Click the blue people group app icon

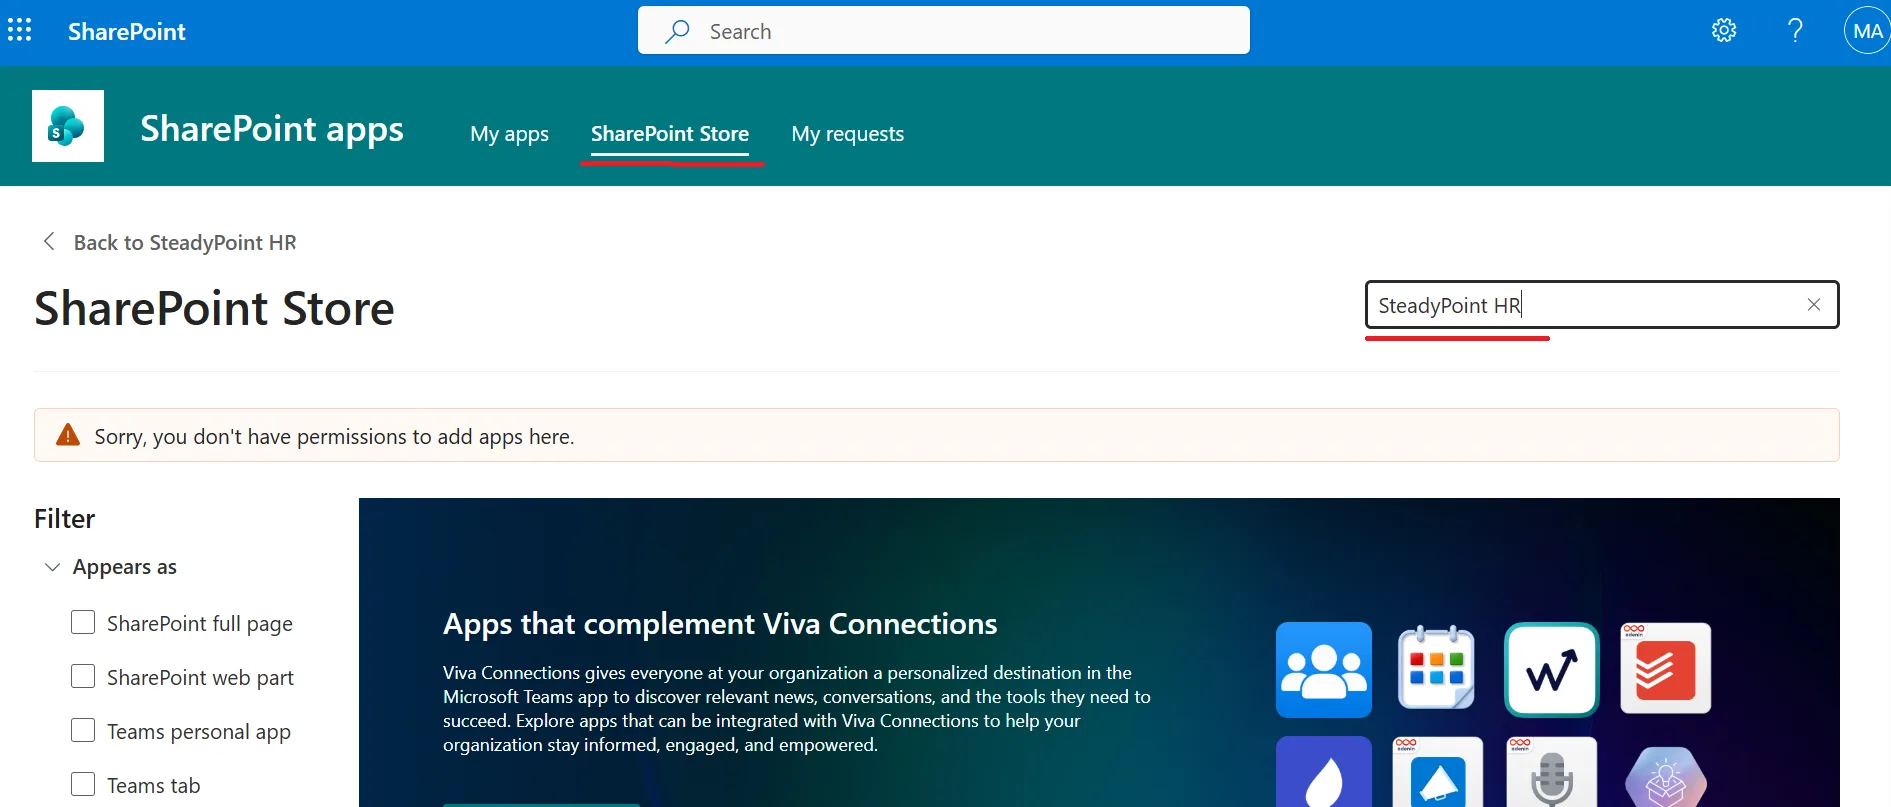click(x=1324, y=670)
